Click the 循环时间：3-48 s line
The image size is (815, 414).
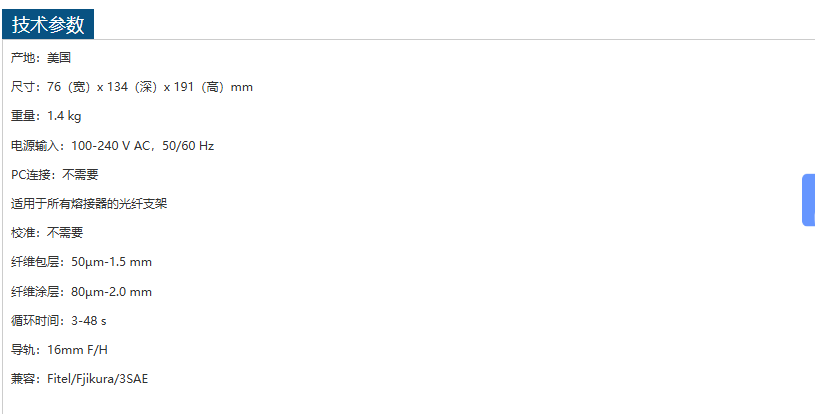pyautogui.click(x=58, y=321)
